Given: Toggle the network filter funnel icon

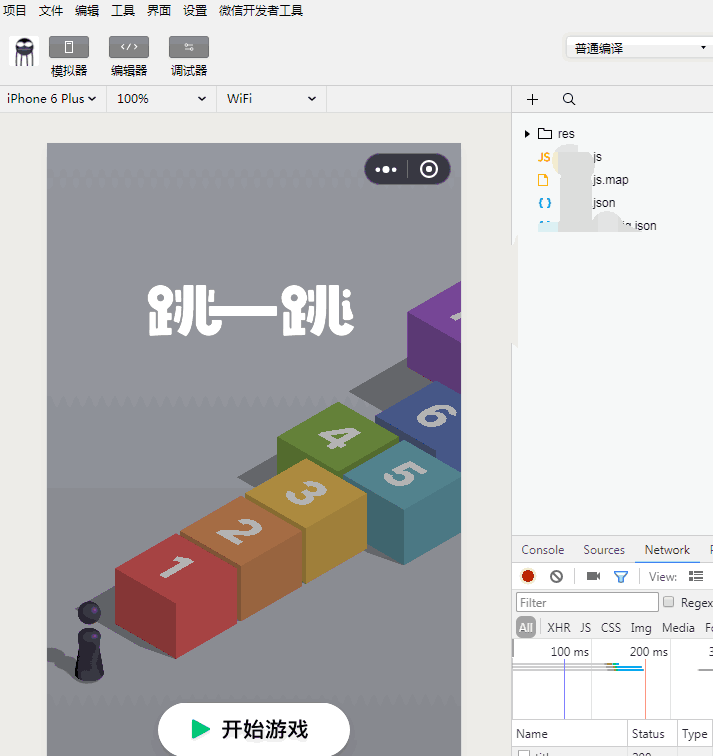Looking at the screenshot, I should pyautogui.click(x=621, y=576).
